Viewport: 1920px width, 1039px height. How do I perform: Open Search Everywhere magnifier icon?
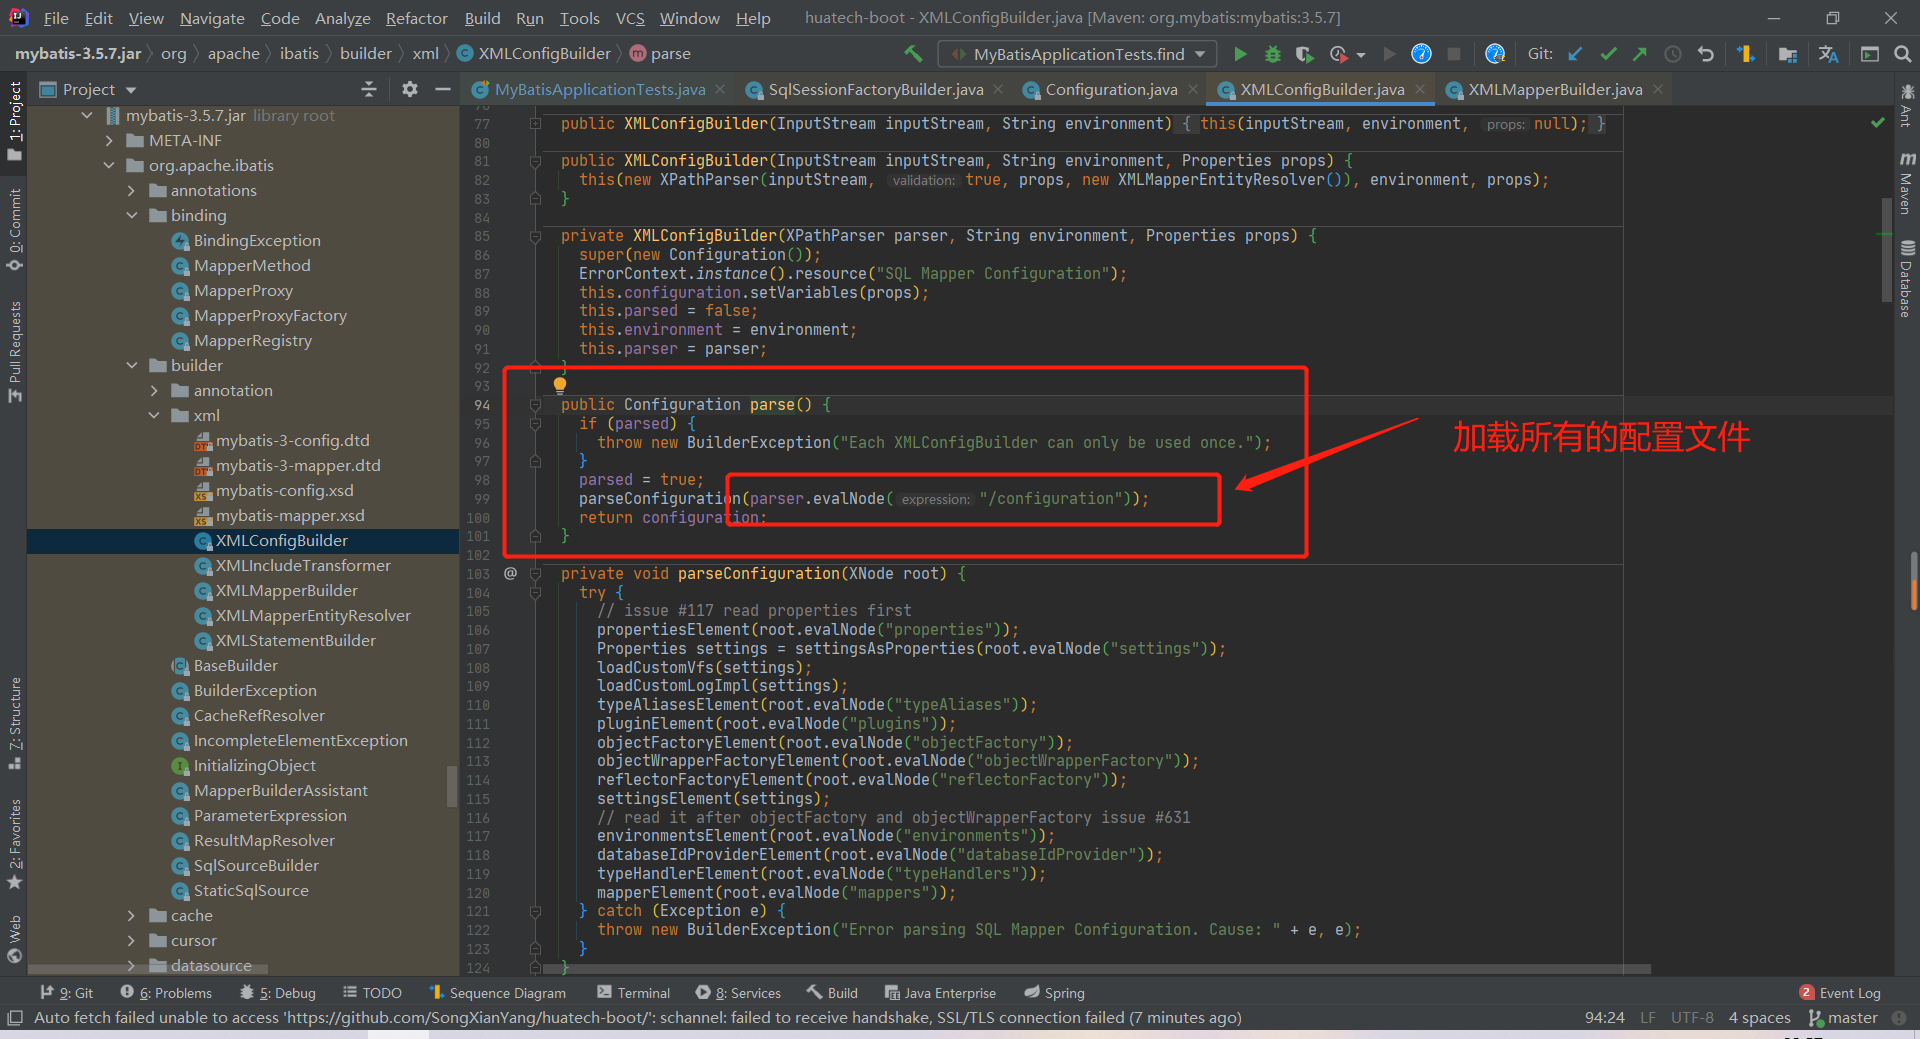[x=1902, y=54]
